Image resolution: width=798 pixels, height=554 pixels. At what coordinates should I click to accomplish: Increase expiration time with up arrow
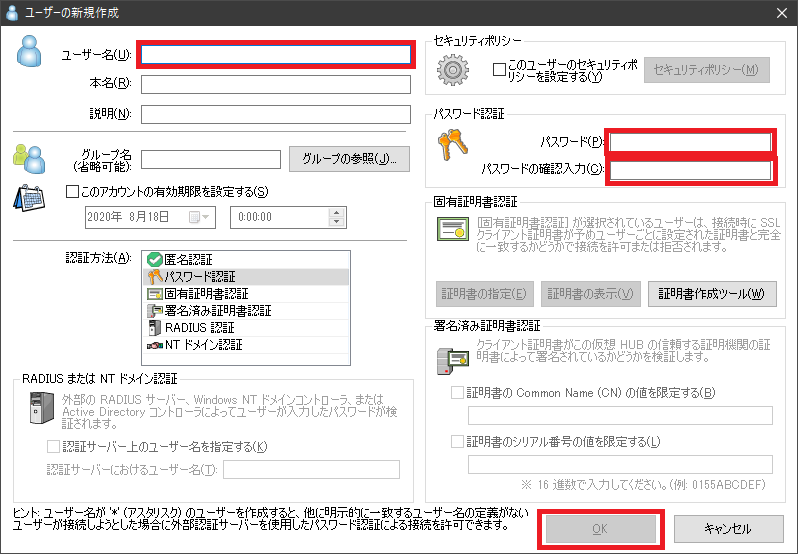pos(336,213)
